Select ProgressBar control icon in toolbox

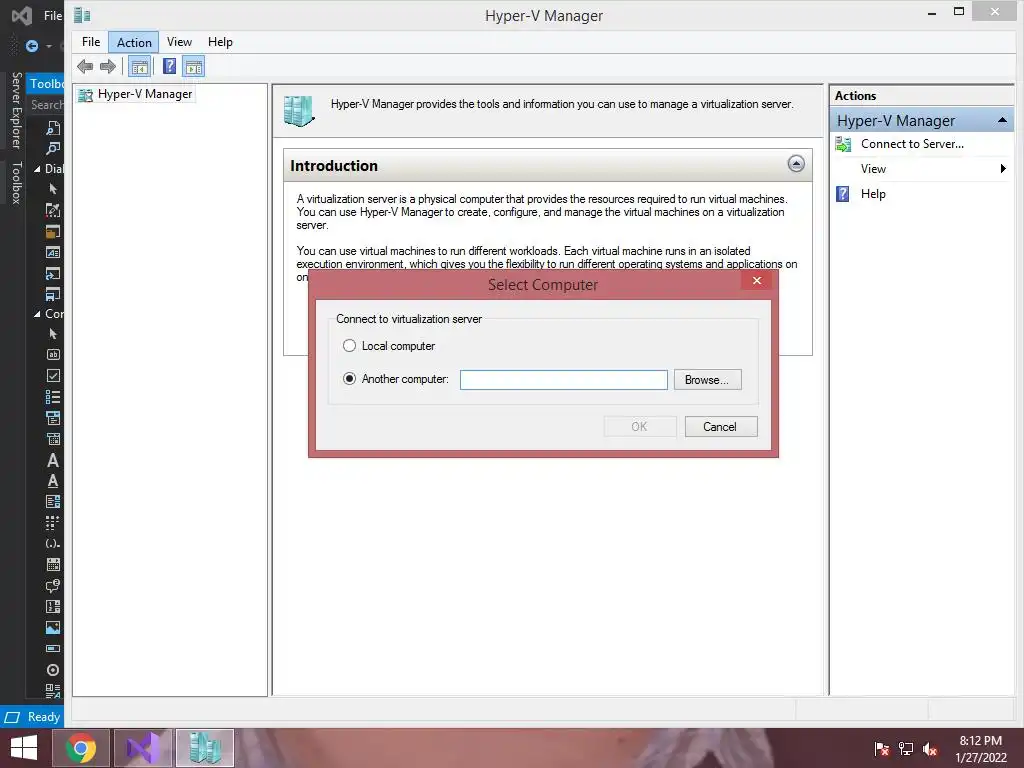(53, 648)
